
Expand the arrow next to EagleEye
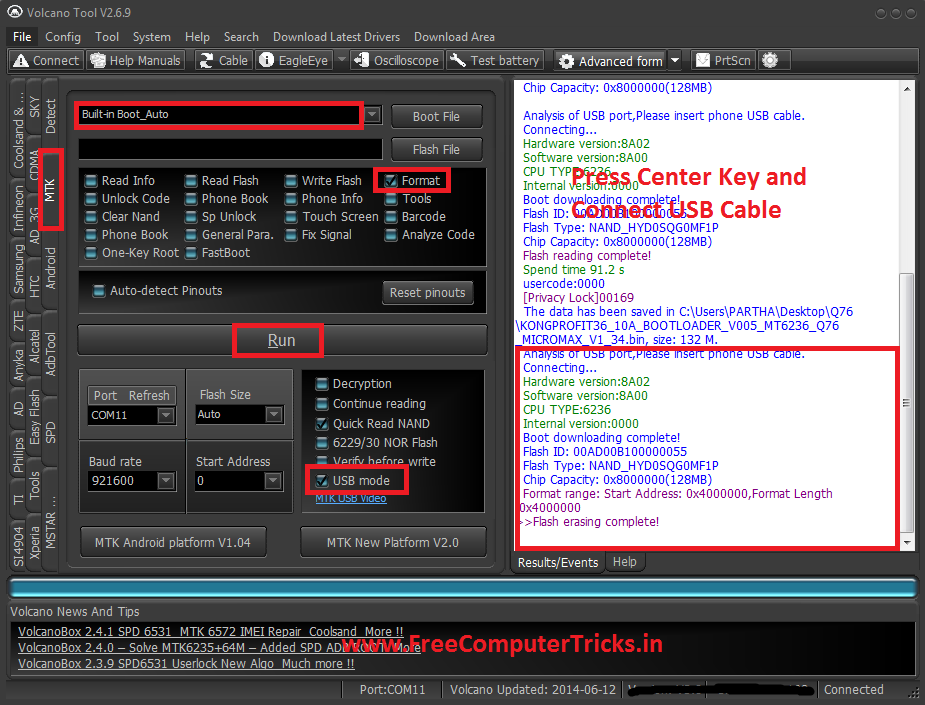342,60
